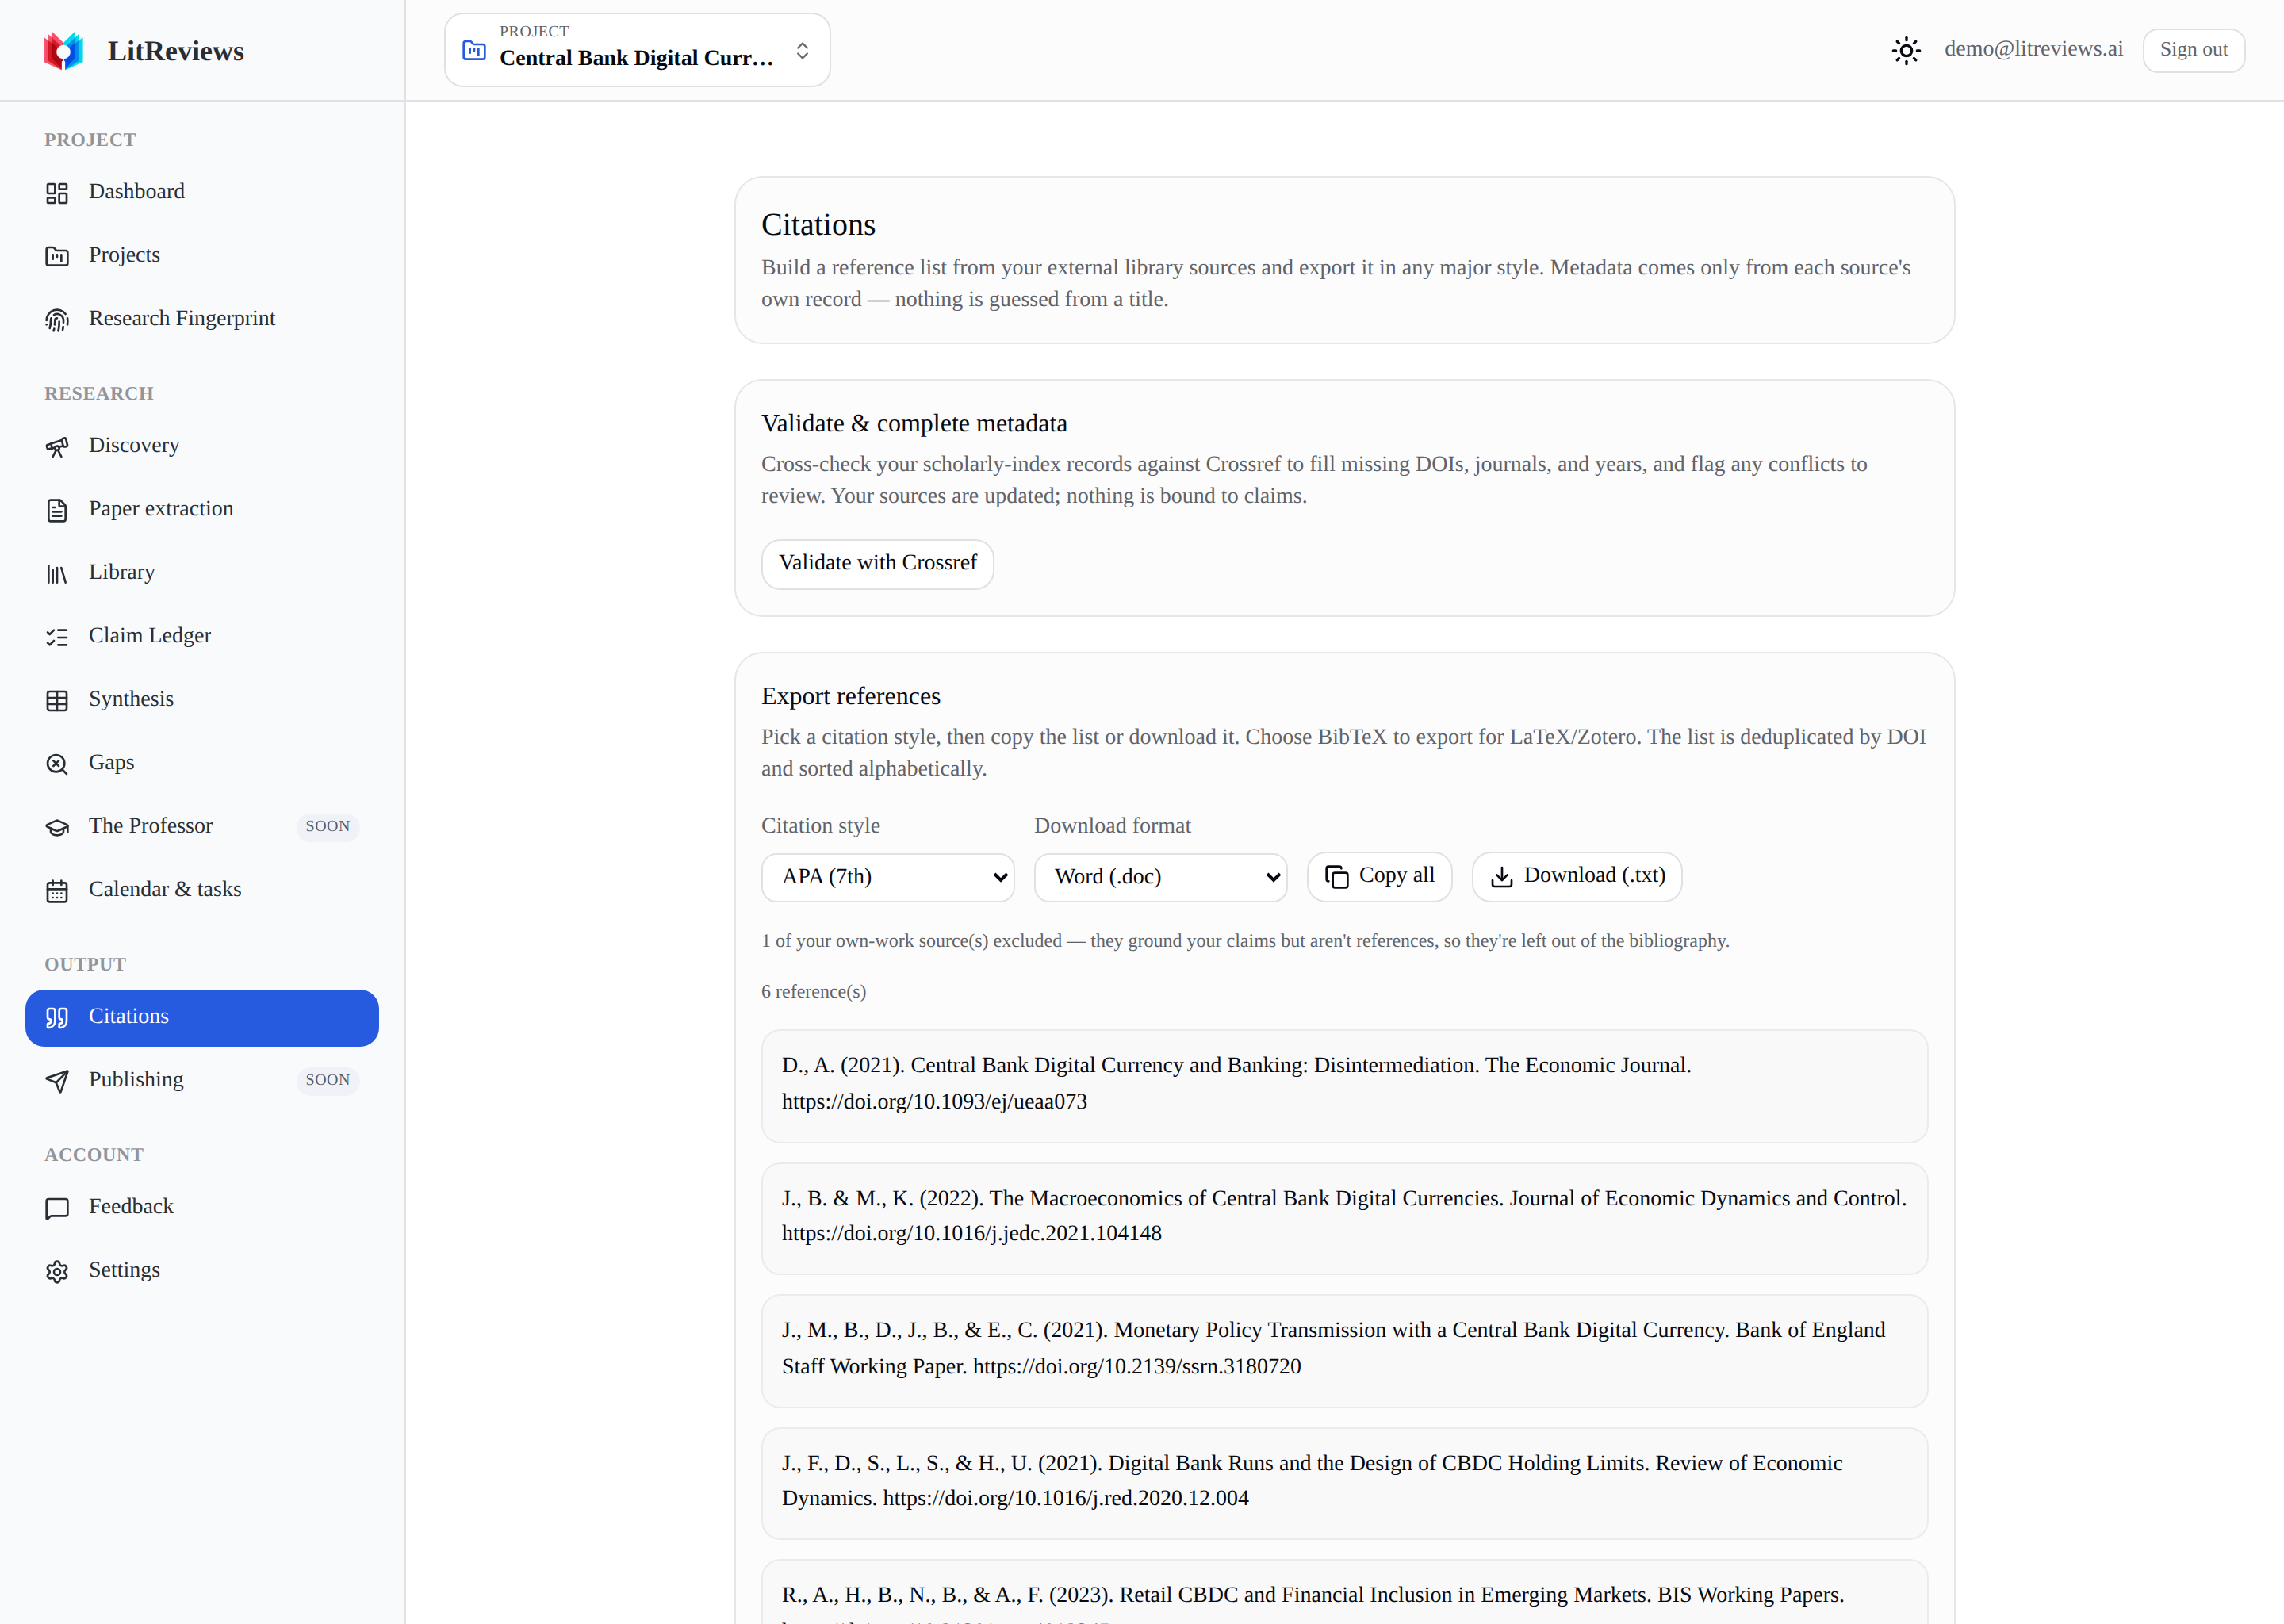The height and width of the screenshot is (1624, 2284).
Task: Open Dashboard from the sidebar
Action: 202,192
